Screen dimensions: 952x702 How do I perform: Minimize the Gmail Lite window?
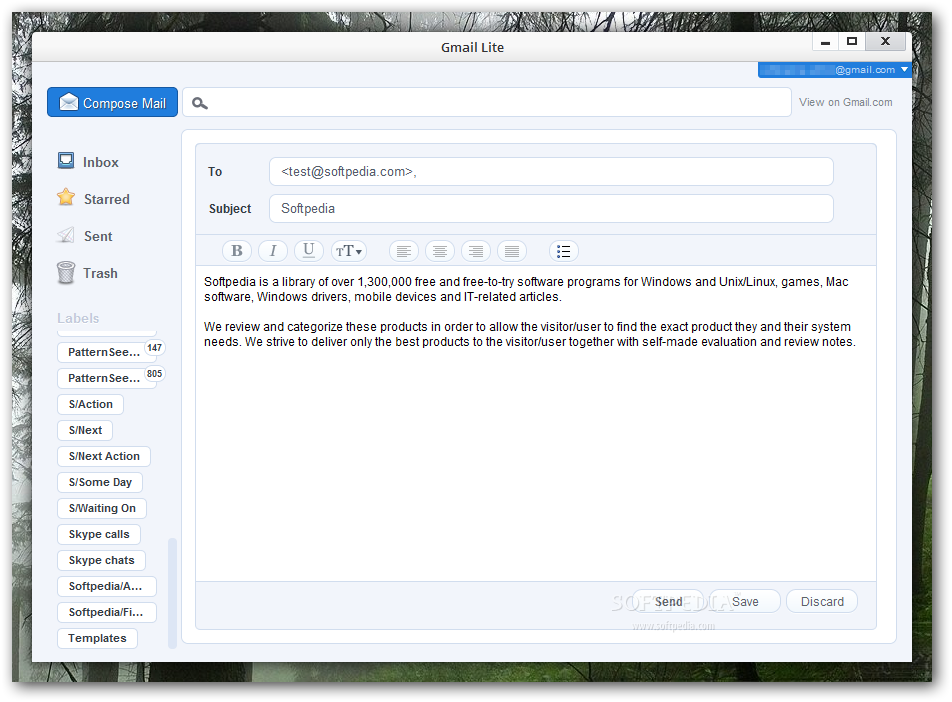point(825,42)
